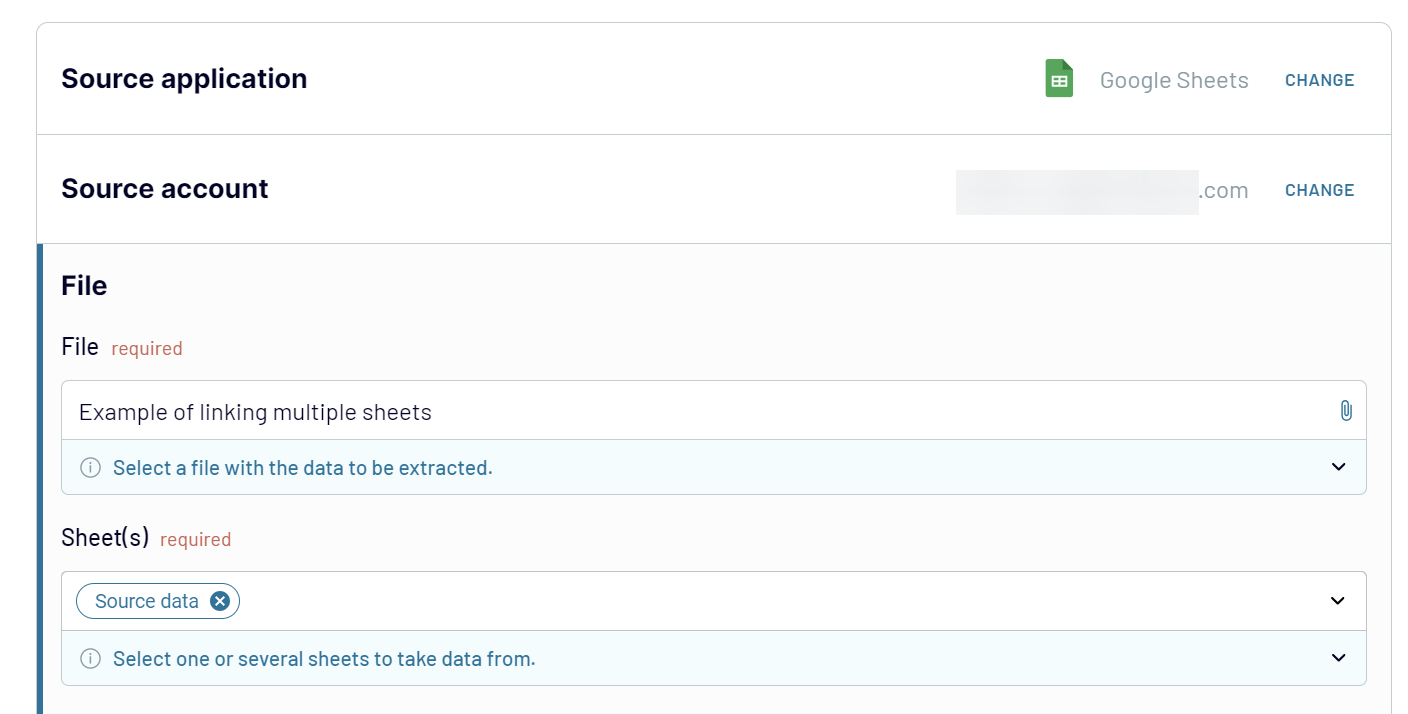1408x714 pixels.
Task: Click 'Select one or several sheets' hint
Action: click(x=324, y=659)
